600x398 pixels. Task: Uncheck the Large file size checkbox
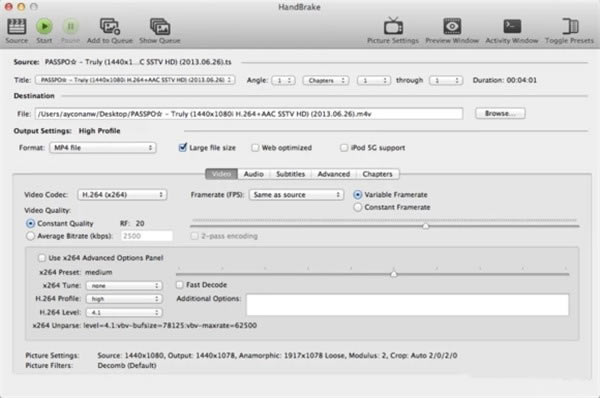pos(183,147)
